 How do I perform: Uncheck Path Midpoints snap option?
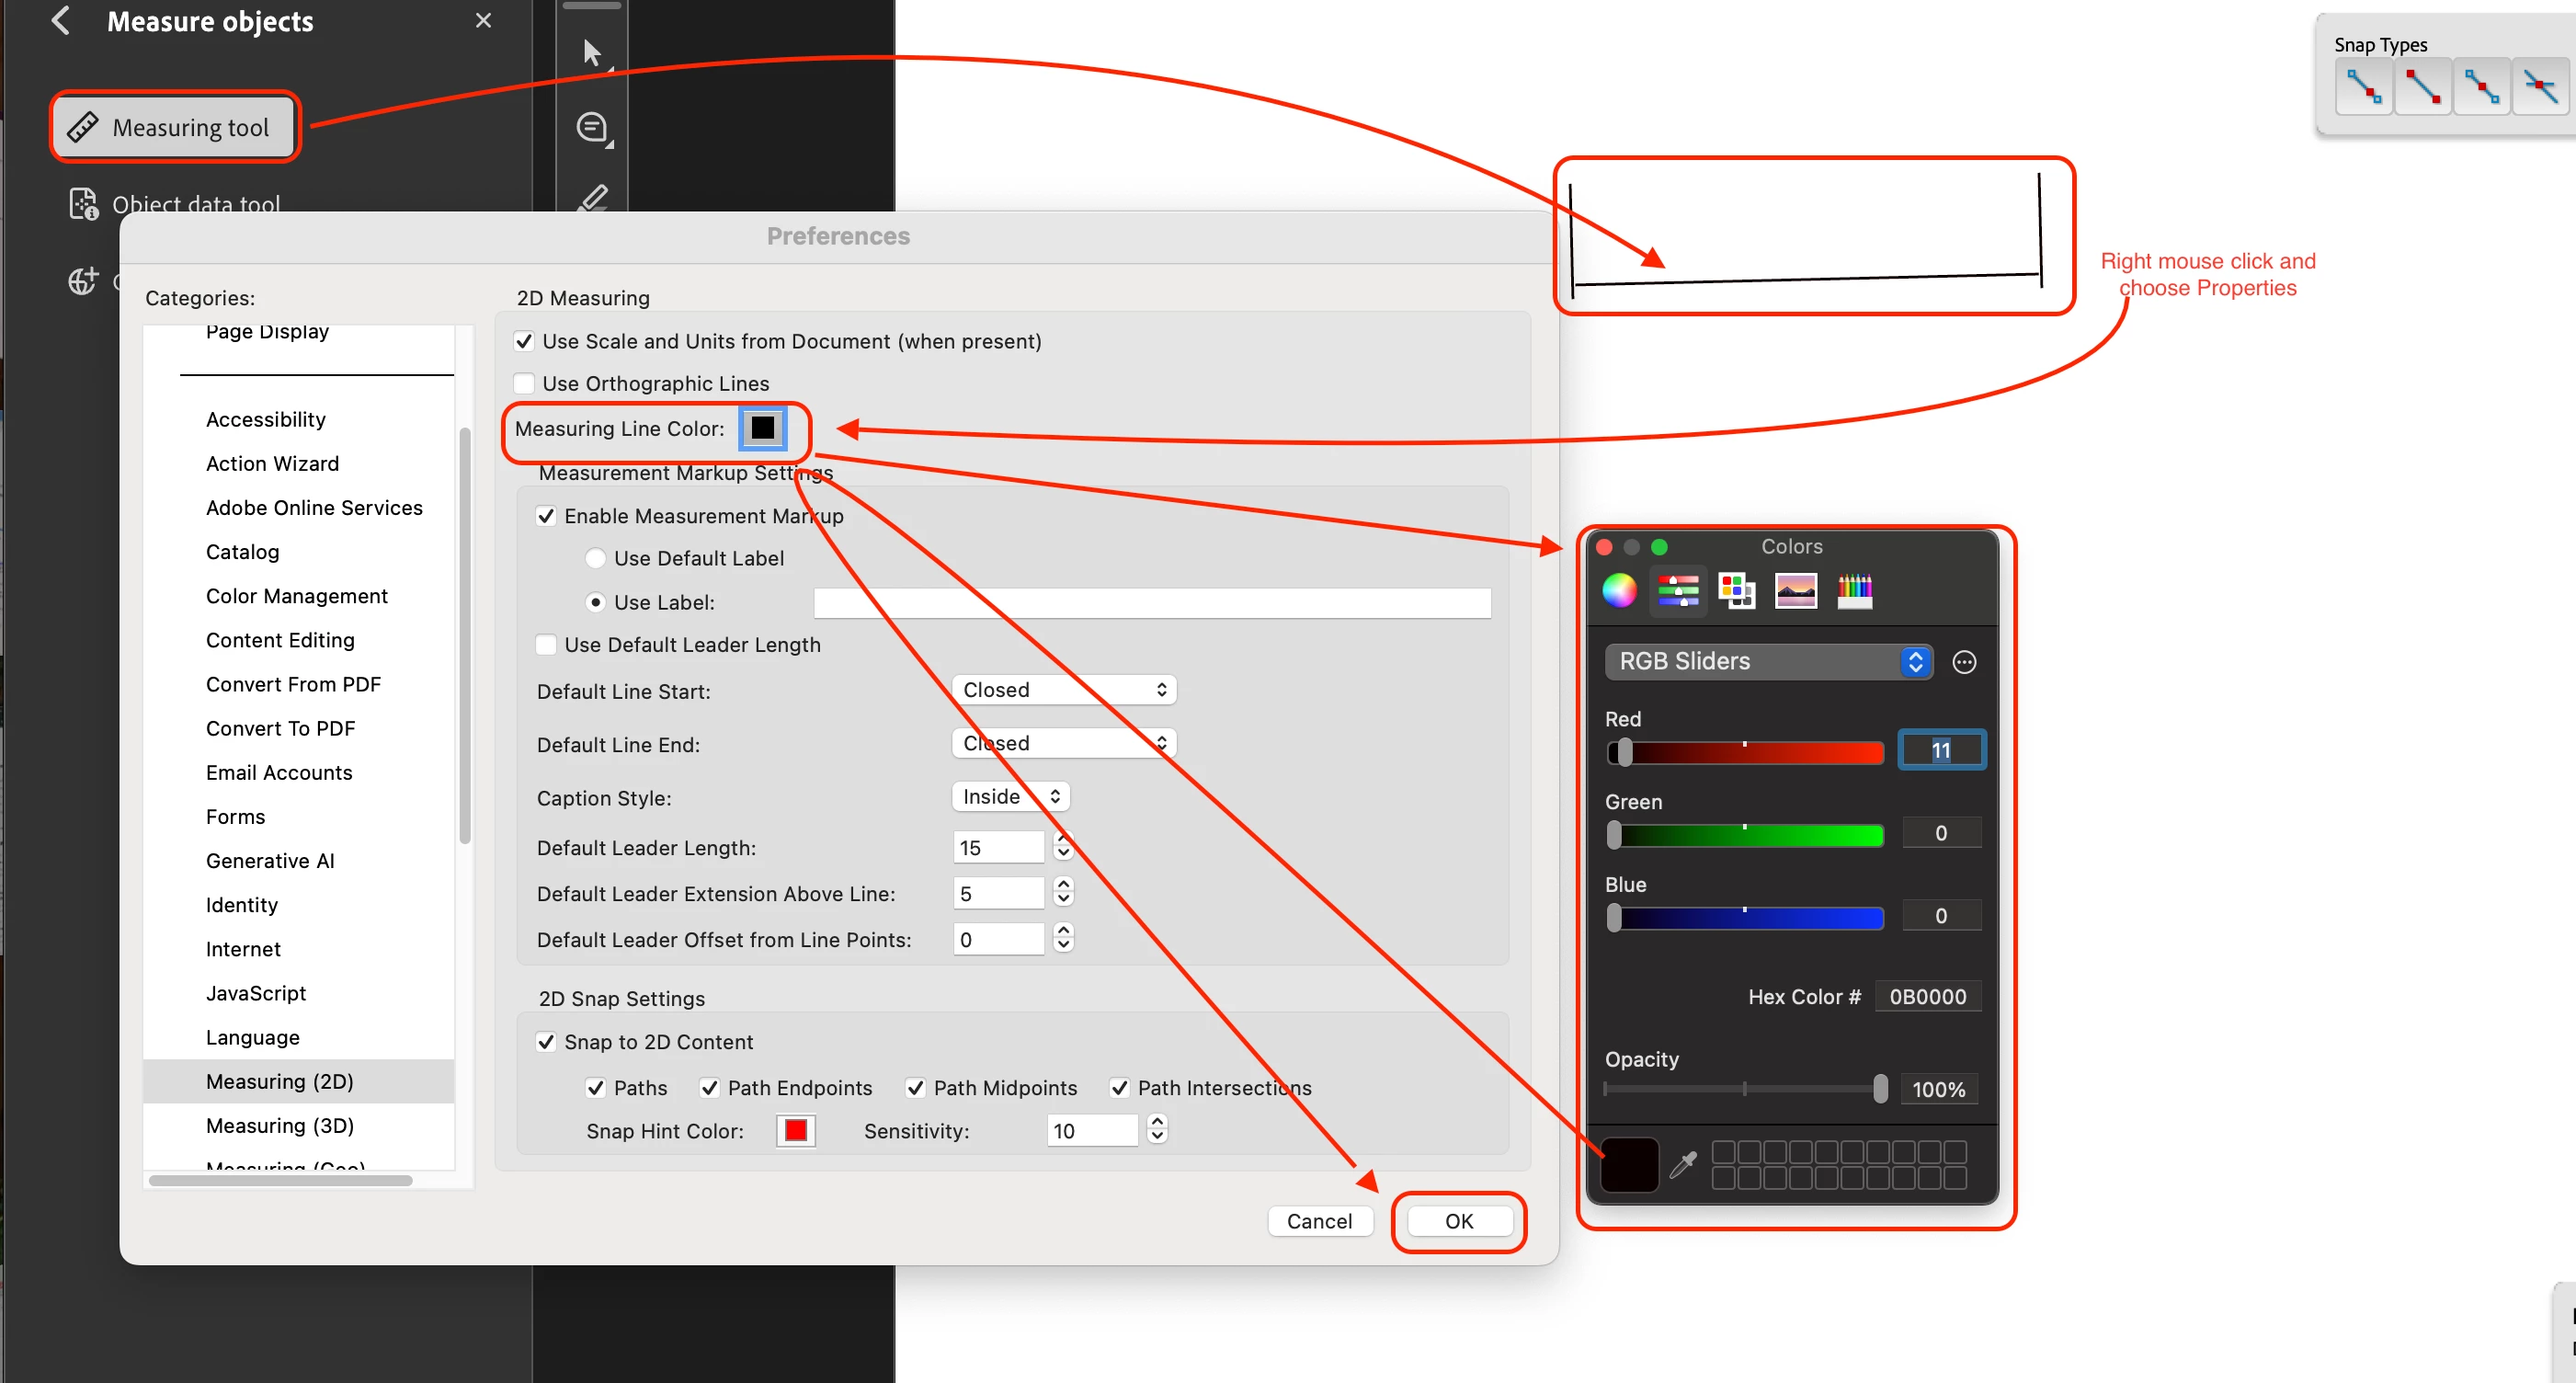point(915,1088)
